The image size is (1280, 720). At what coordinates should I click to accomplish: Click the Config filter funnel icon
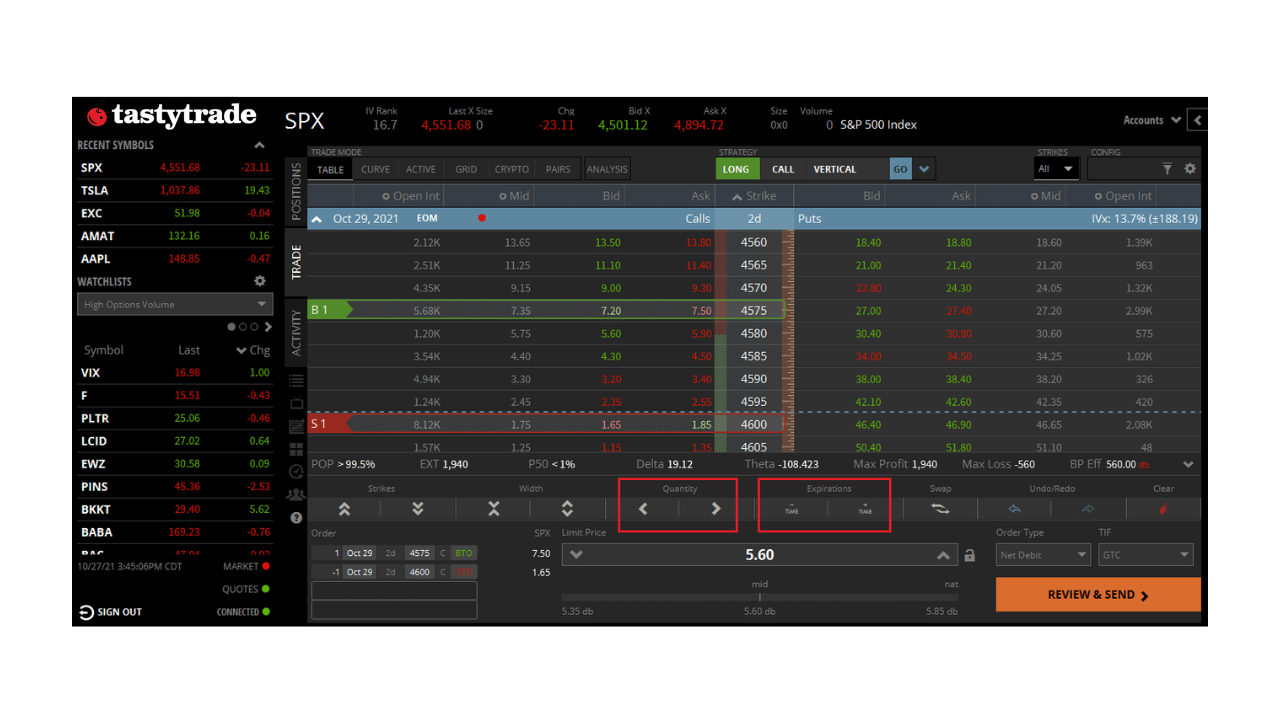1167,169
